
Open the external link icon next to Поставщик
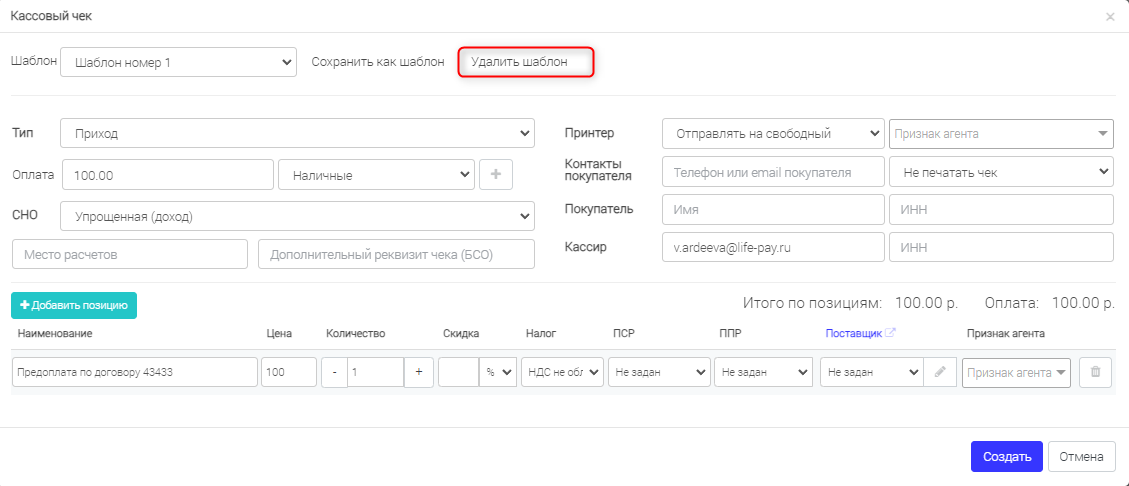[891, 333]
